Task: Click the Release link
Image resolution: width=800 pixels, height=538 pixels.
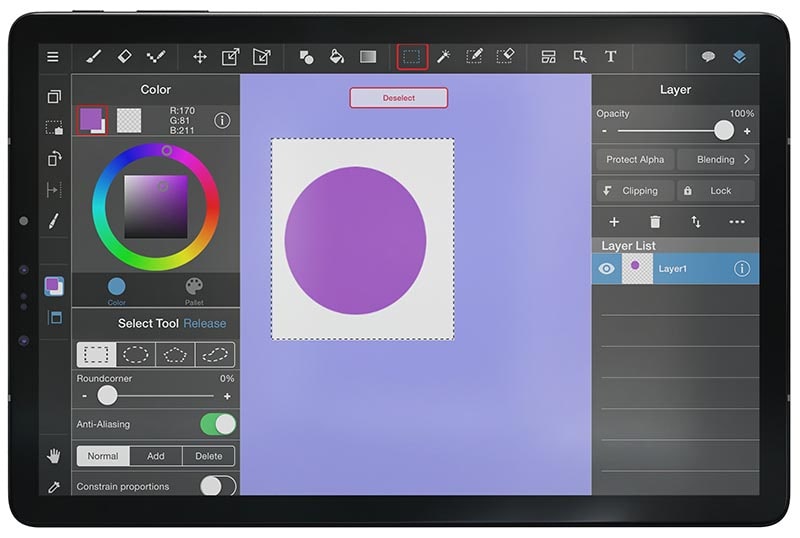Action: (205, 324)
